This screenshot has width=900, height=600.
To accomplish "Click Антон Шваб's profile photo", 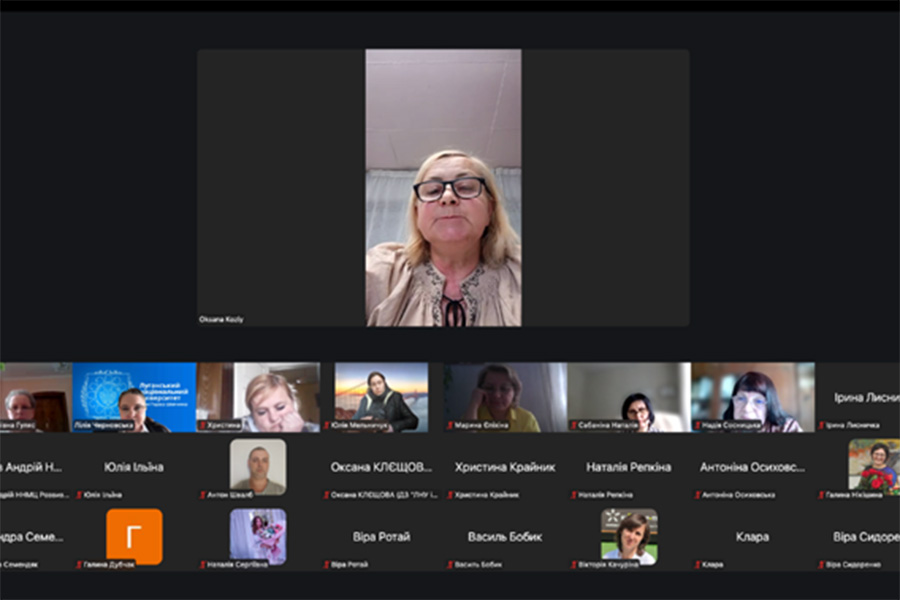I will pyautogui.click(x=258, y=467).
